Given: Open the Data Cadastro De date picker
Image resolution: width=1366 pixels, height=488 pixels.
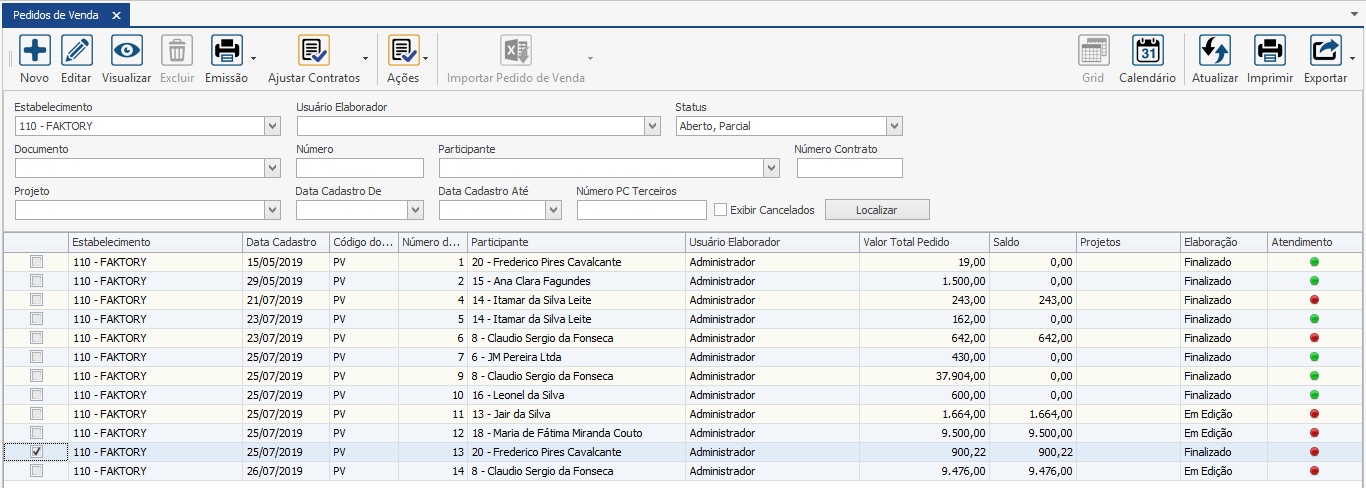Looking at the screenshot, I should coord(416,210).
